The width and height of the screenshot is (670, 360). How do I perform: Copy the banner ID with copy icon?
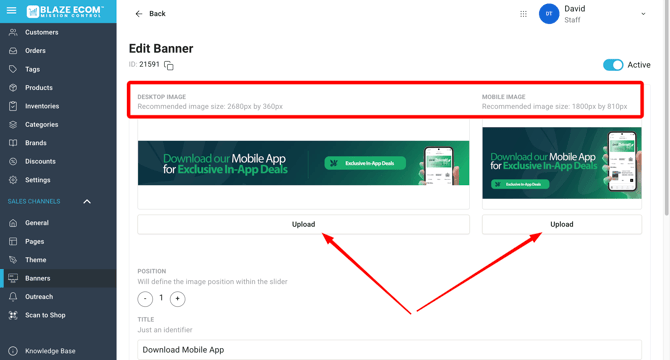click(169, 65)
